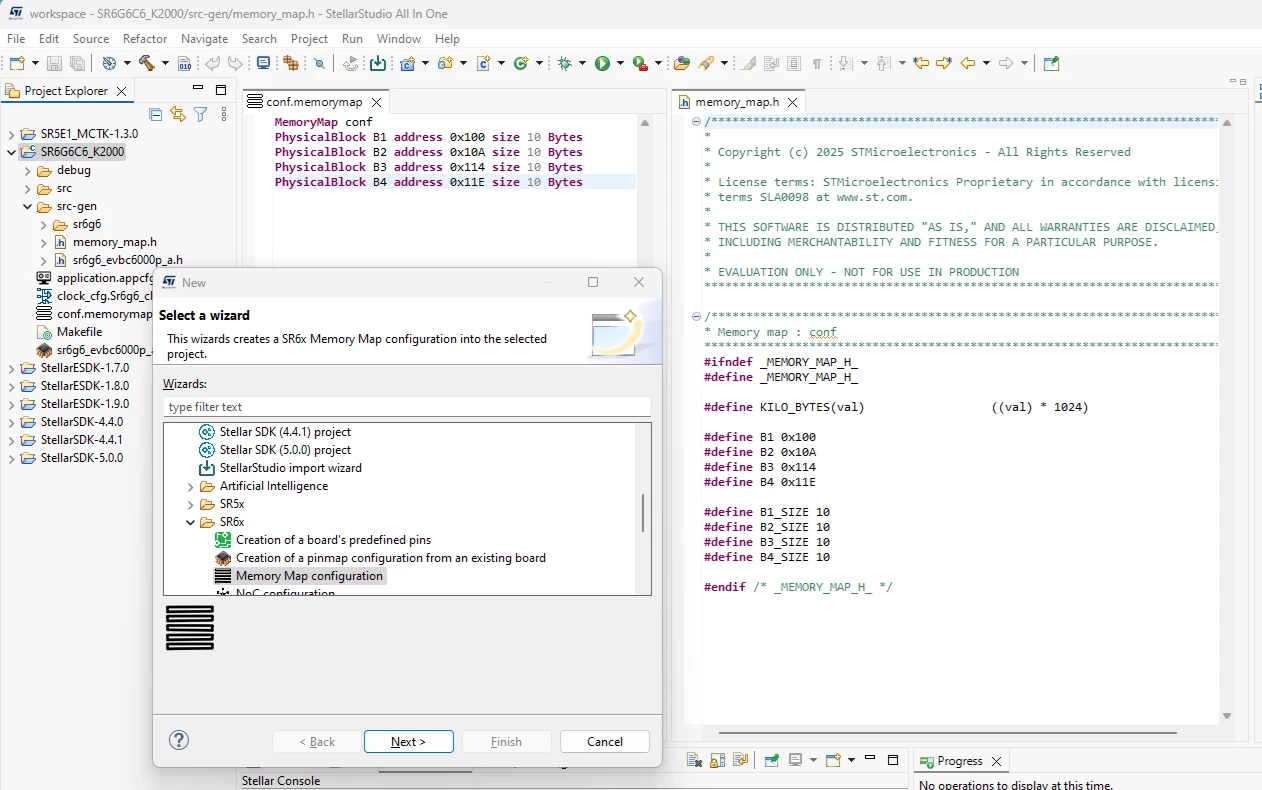The height and width of the screenshot is (790, 1262).
Task: Click the console Scroll Lock icon
Action: coord(717,761)
